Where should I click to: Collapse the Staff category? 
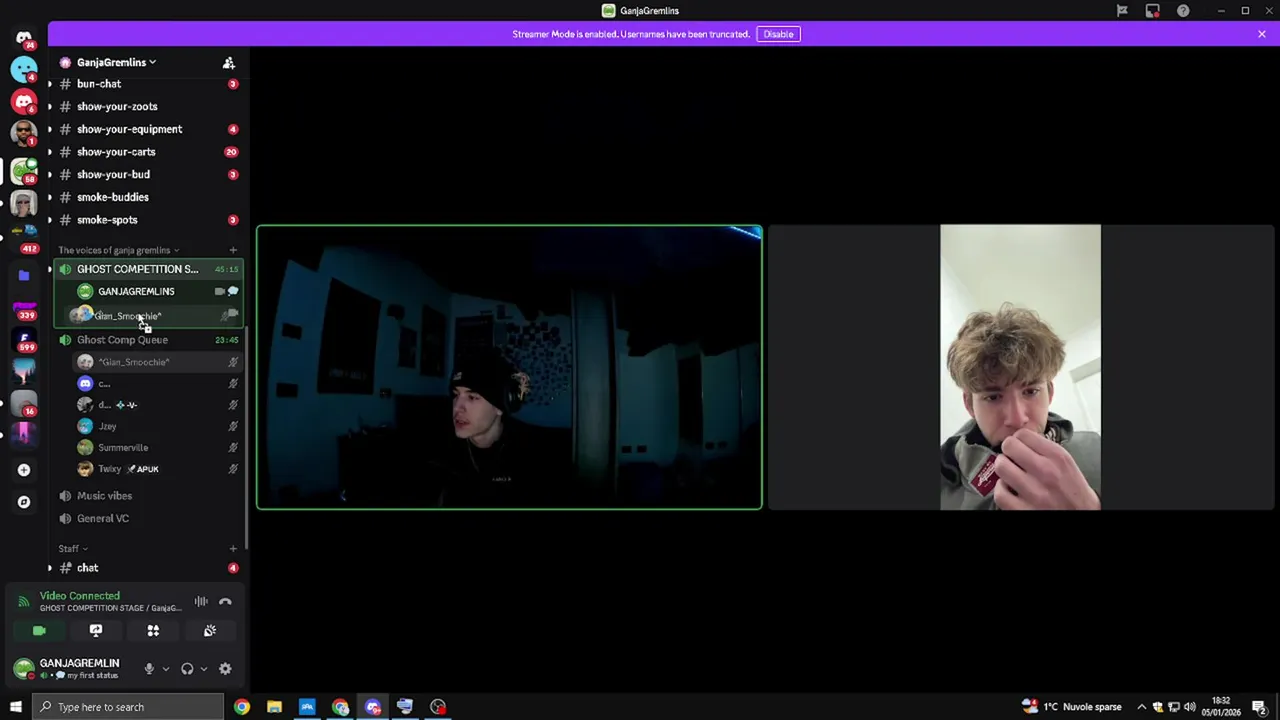73,548
